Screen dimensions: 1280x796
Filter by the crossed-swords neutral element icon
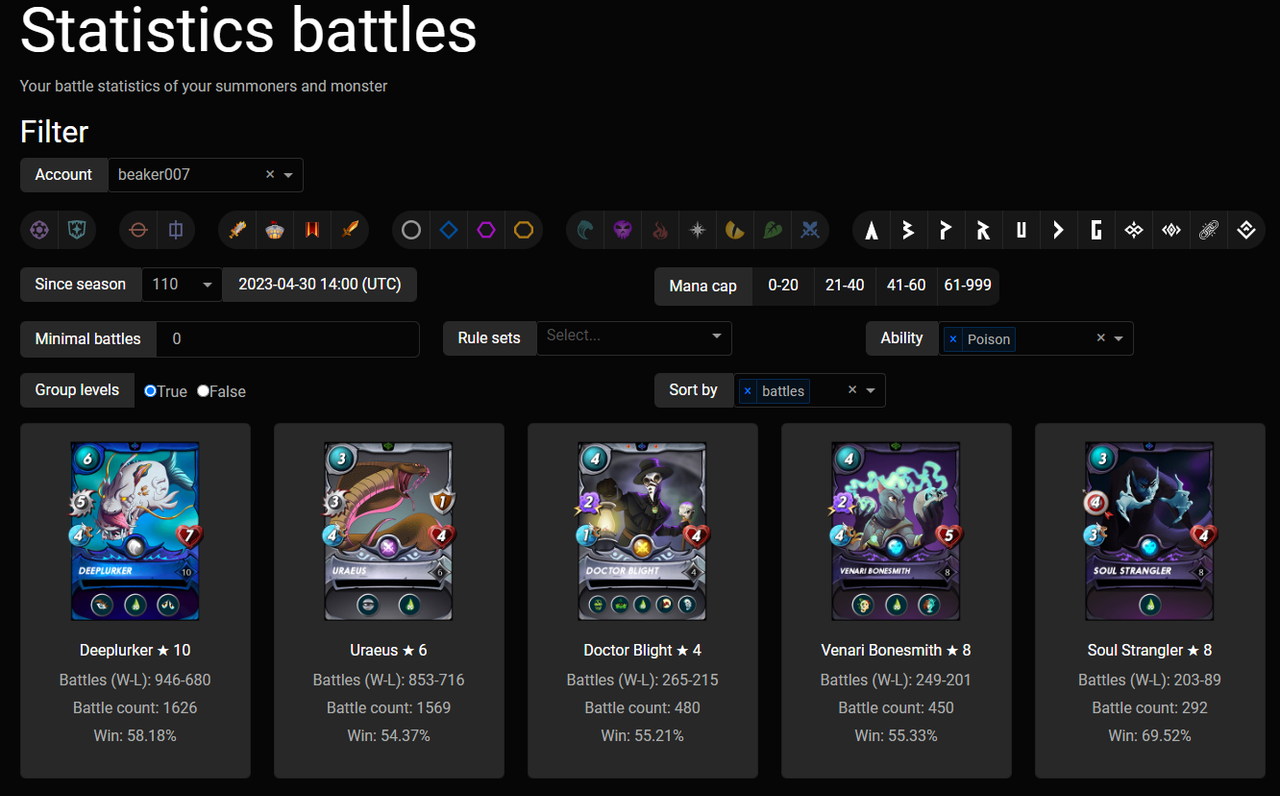[x=810, y=230]
